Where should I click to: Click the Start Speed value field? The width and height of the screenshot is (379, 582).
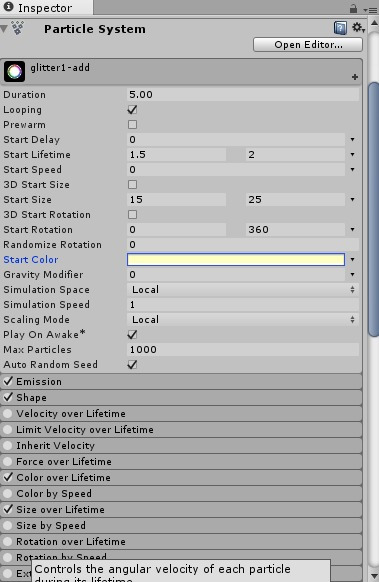236,170
